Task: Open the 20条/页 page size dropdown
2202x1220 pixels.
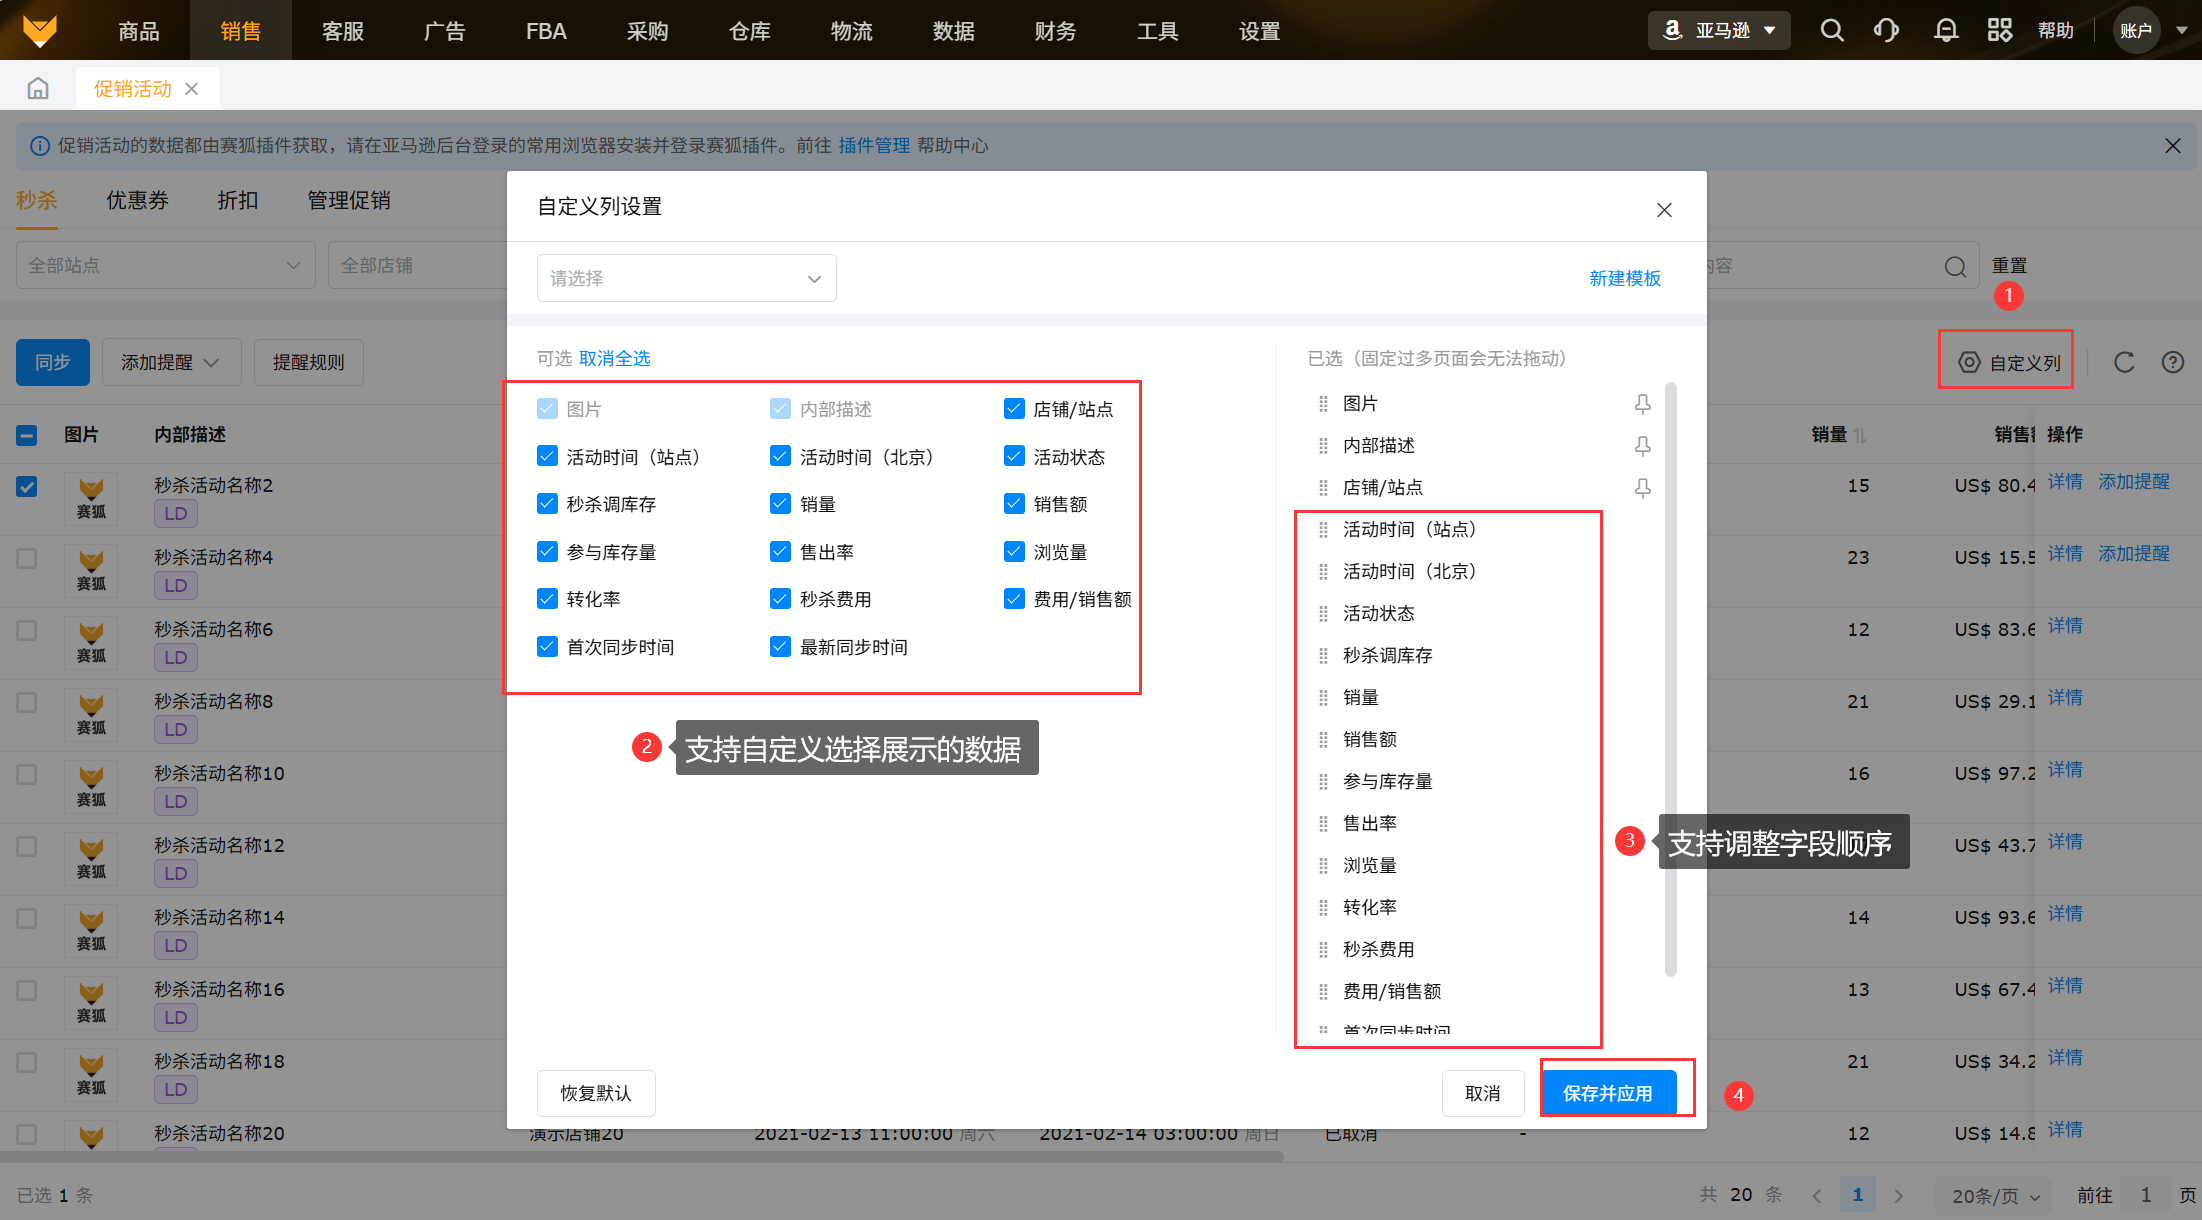Action: [1994, 1195]
